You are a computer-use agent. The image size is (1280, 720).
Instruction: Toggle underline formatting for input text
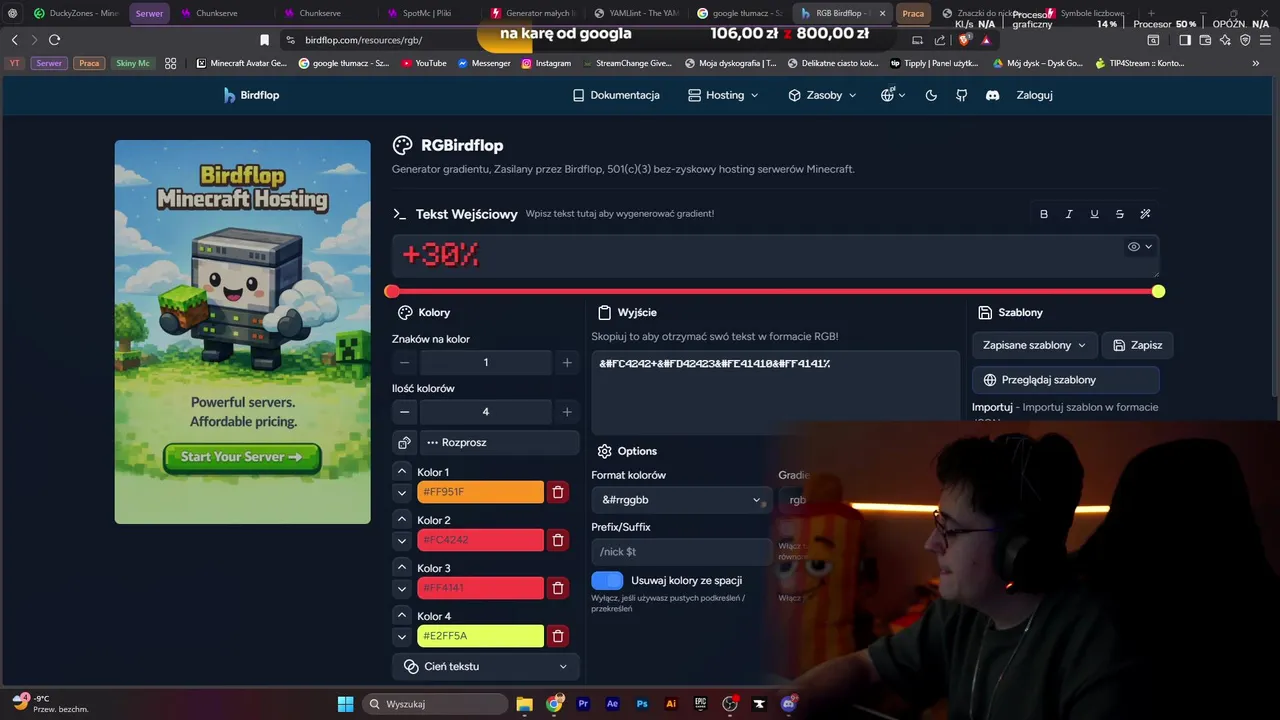click(x=1094, y=214)
